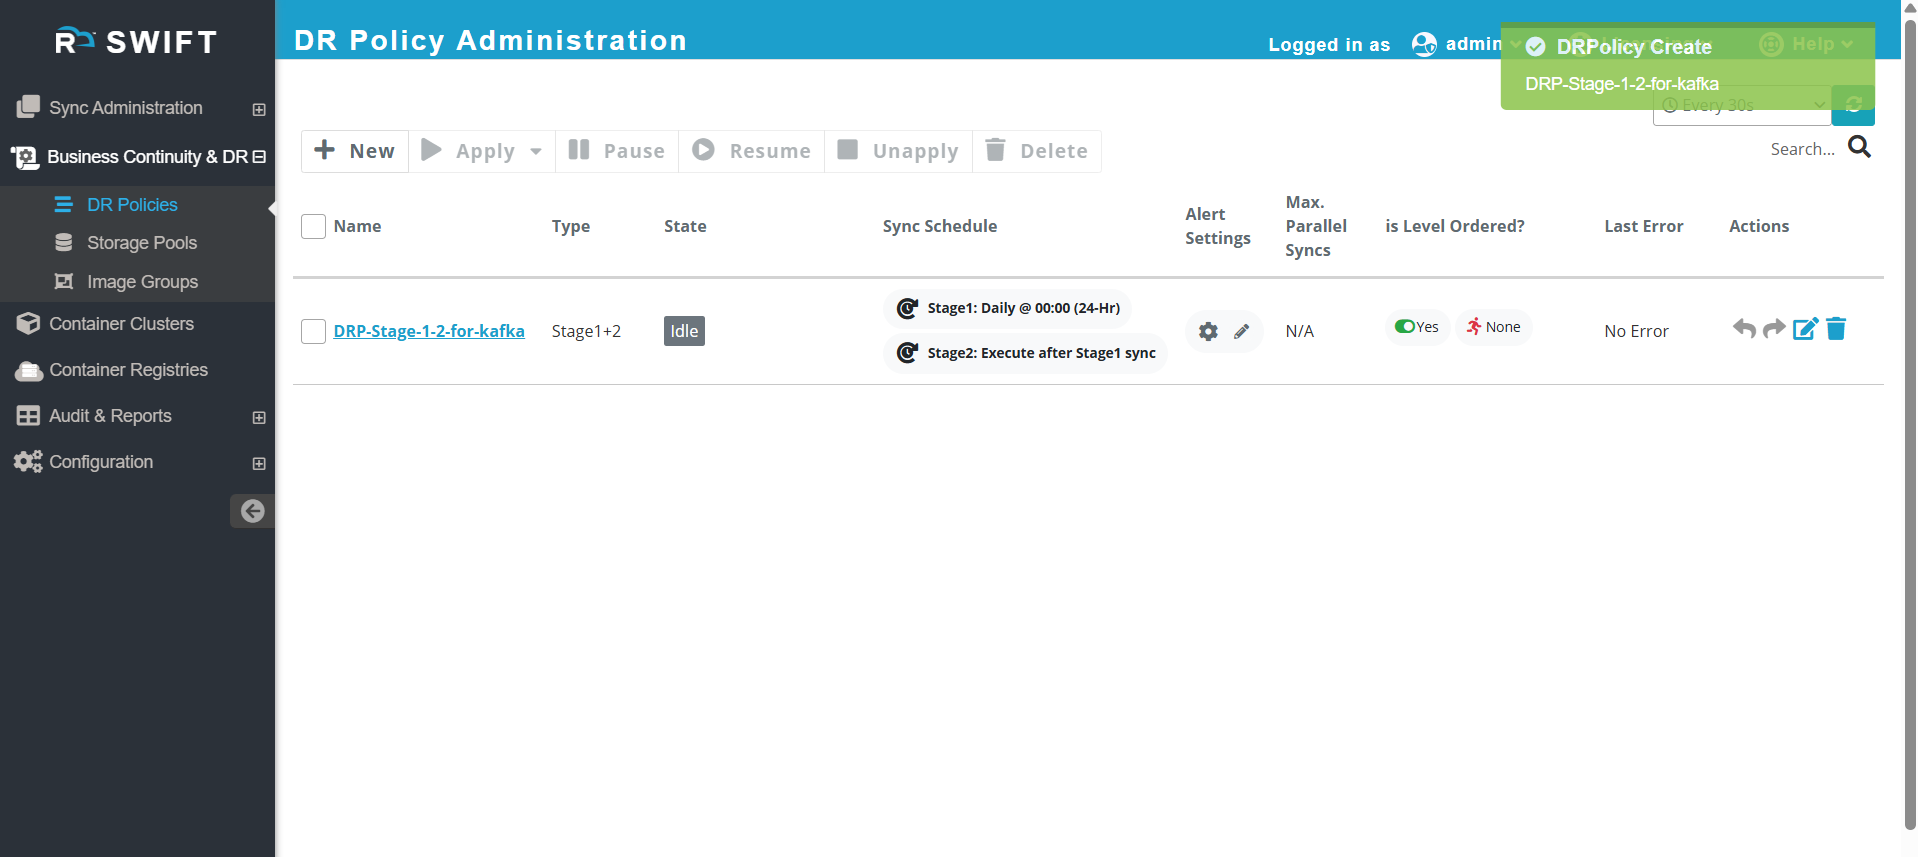Image resolution: width=1918 pixels, height=857 pixels.
Task: Click the Sync Administration sidebar icon
Action: [x=28, y=106]
